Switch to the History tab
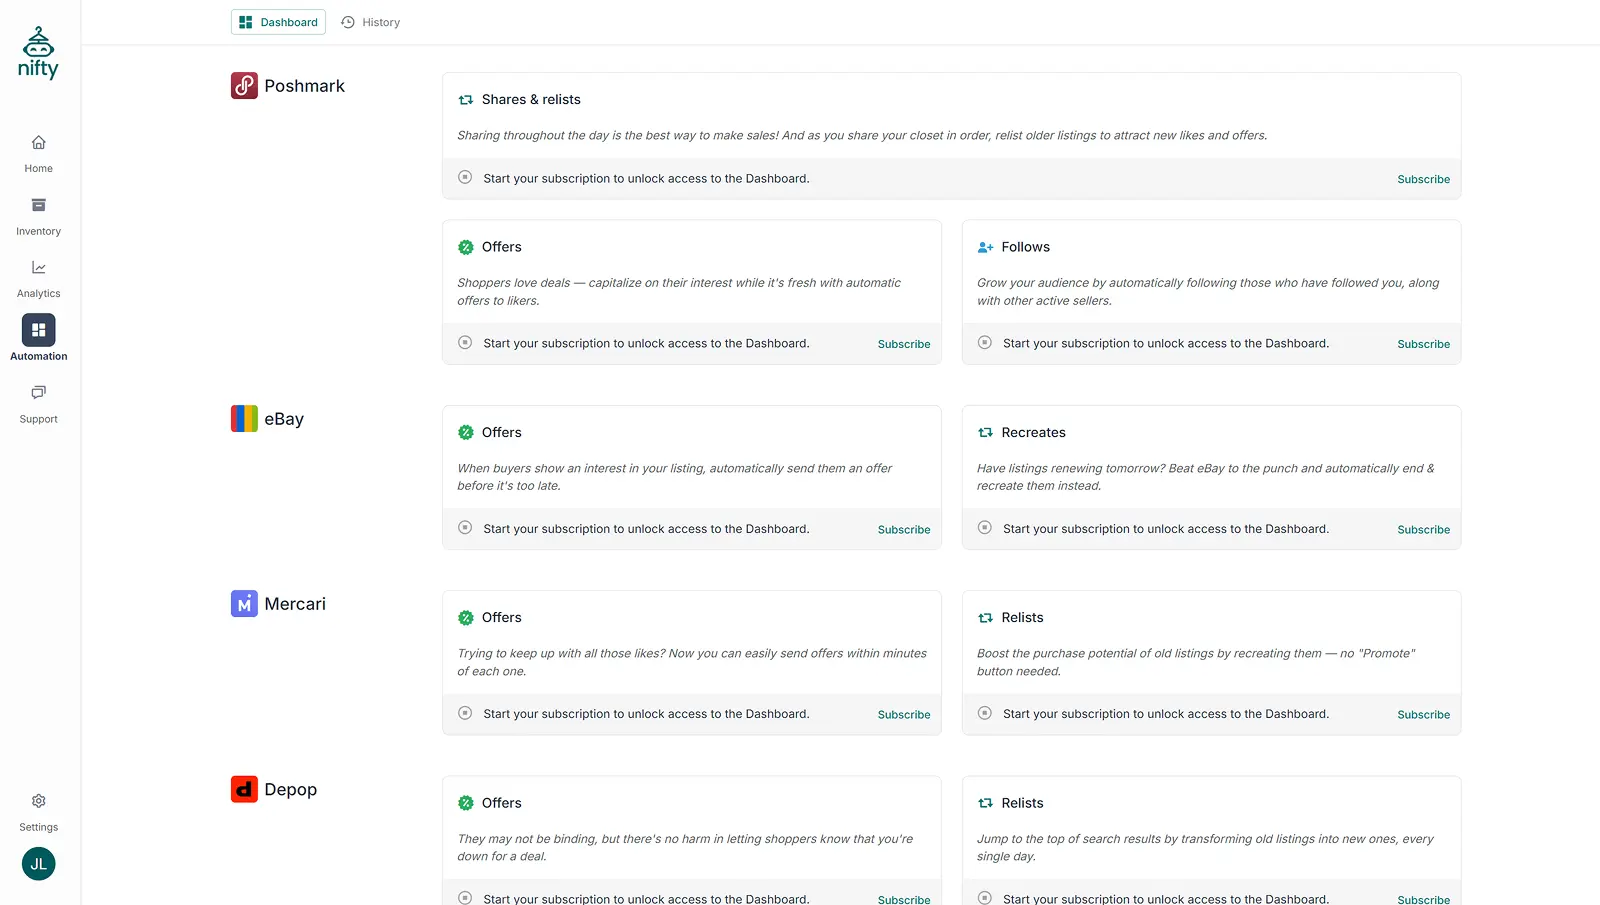 [371, 22]
